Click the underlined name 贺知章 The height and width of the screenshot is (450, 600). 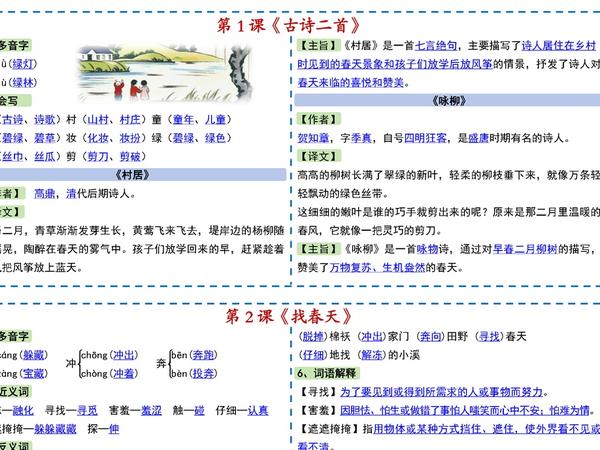point(313,138)
